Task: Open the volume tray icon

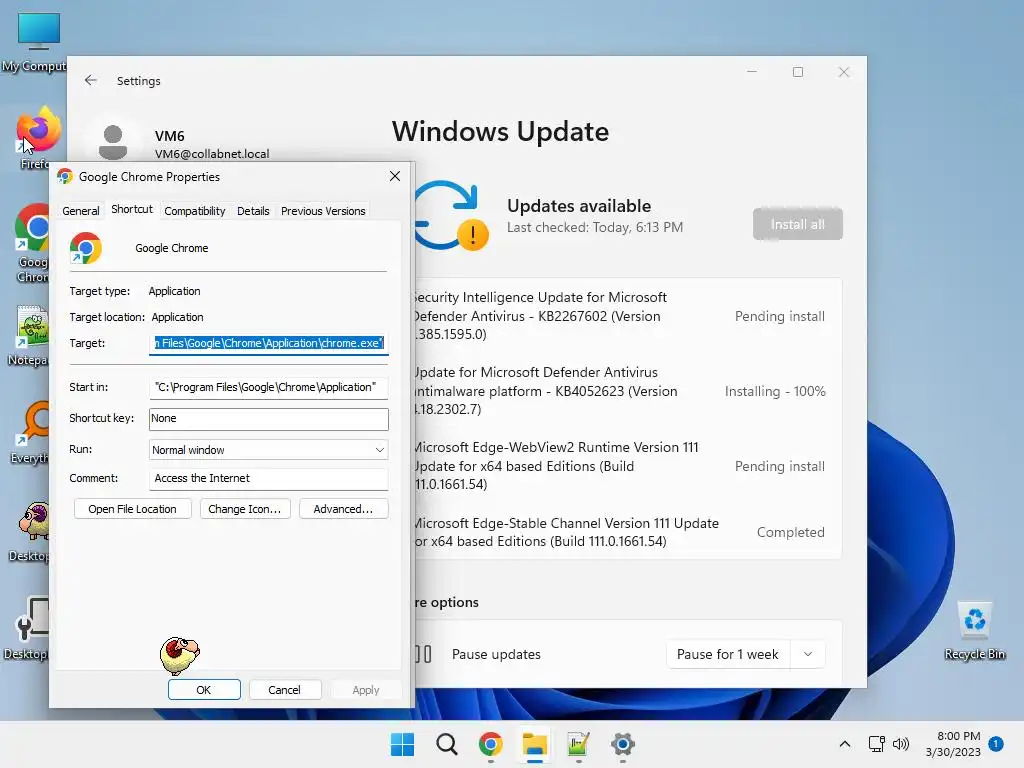Action: [901, 744]
